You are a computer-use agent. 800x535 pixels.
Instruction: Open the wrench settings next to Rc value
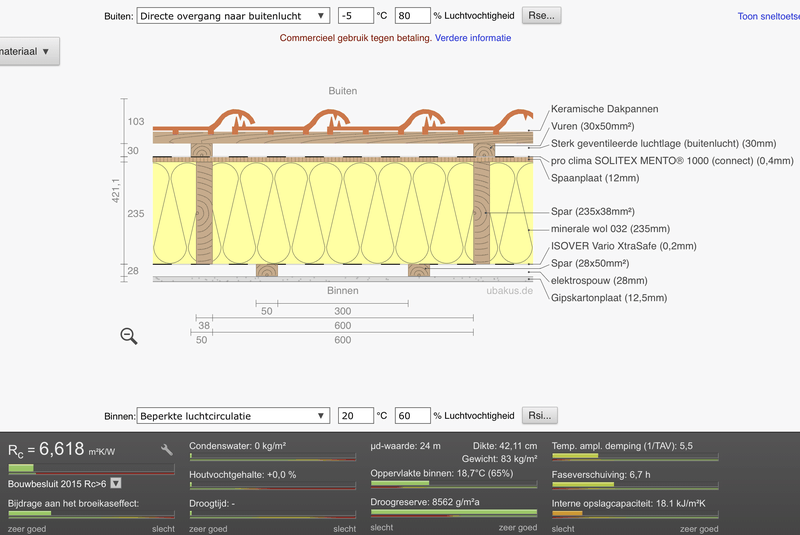click(x=167, y=451)
